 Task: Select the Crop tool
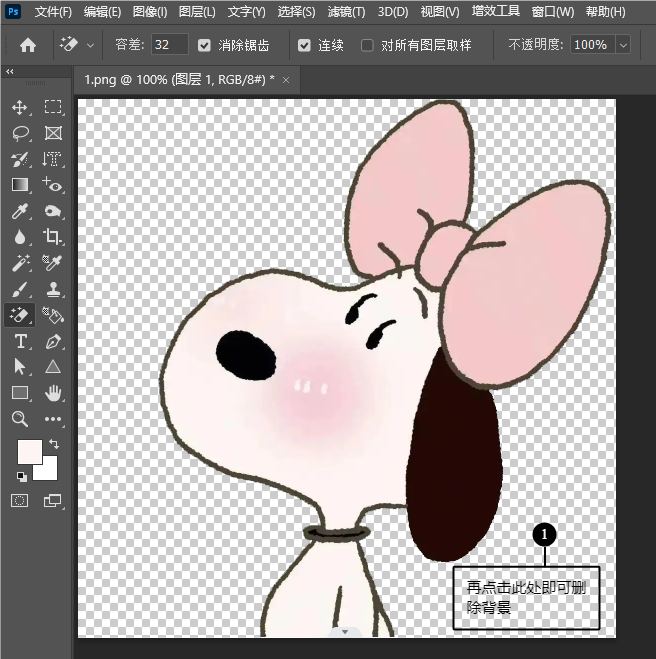pos(53,237)
